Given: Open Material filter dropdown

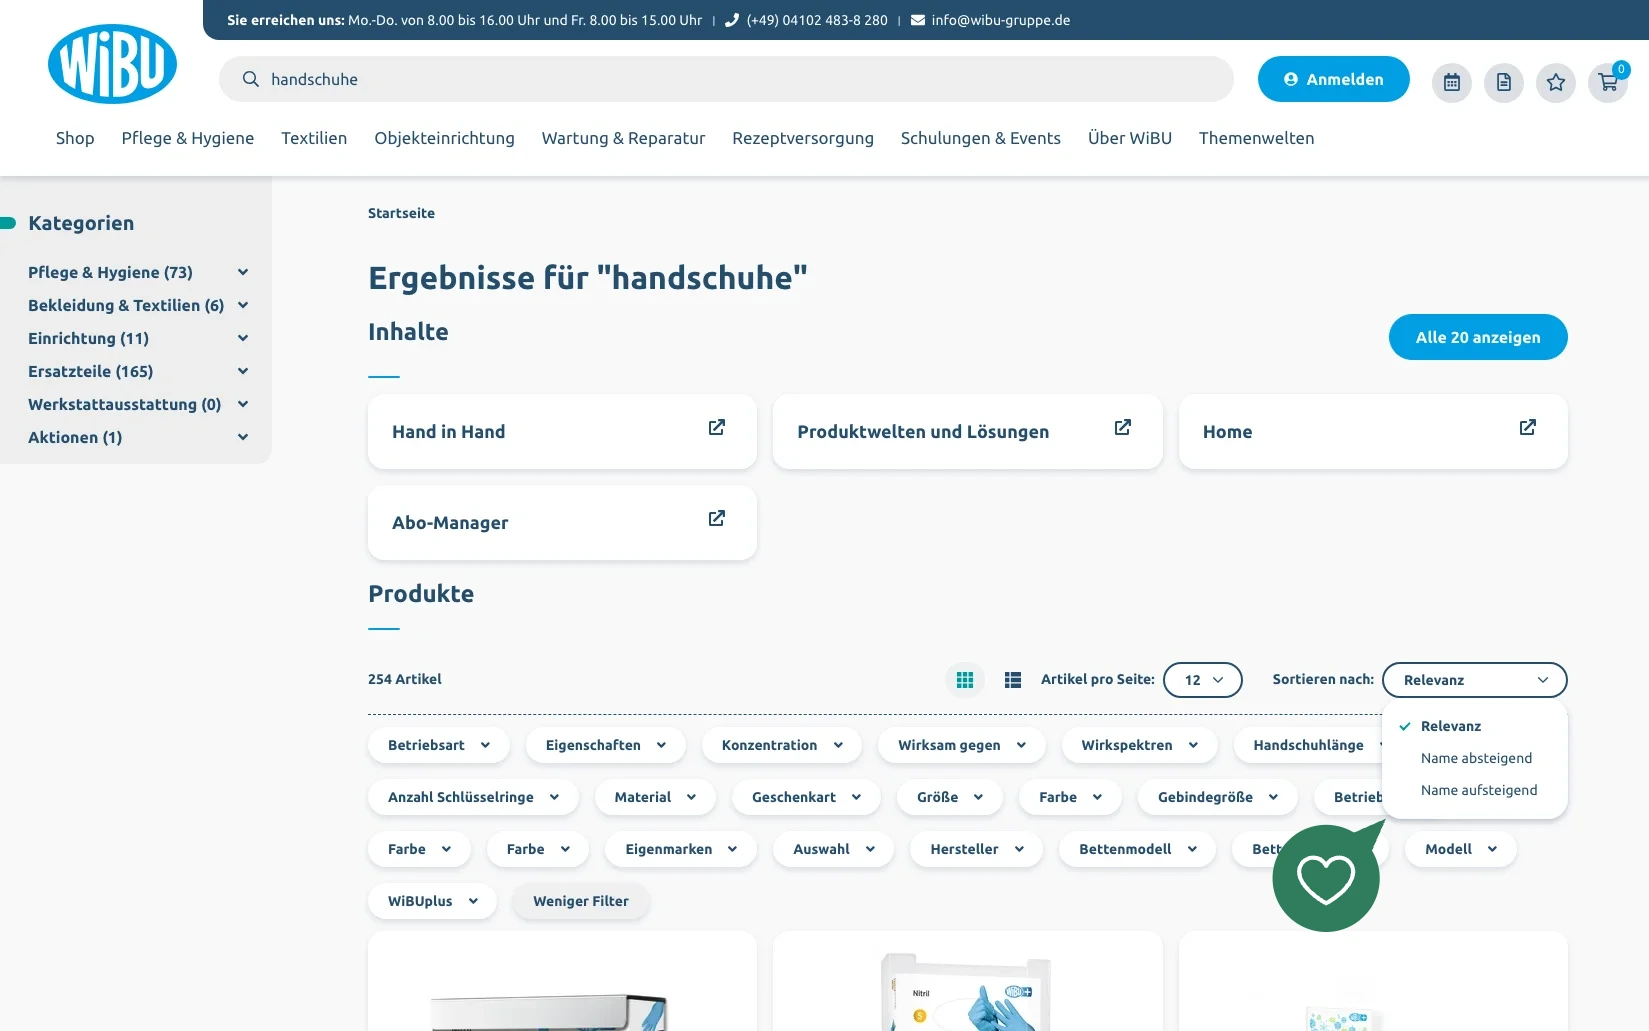Looking at the screenshot, I should point(656,797).
